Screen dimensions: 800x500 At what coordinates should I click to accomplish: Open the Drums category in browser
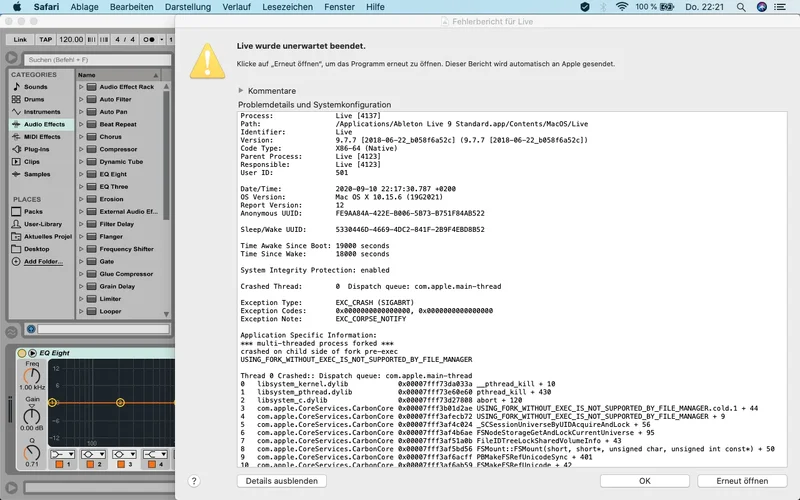click(x=33, y=99)
